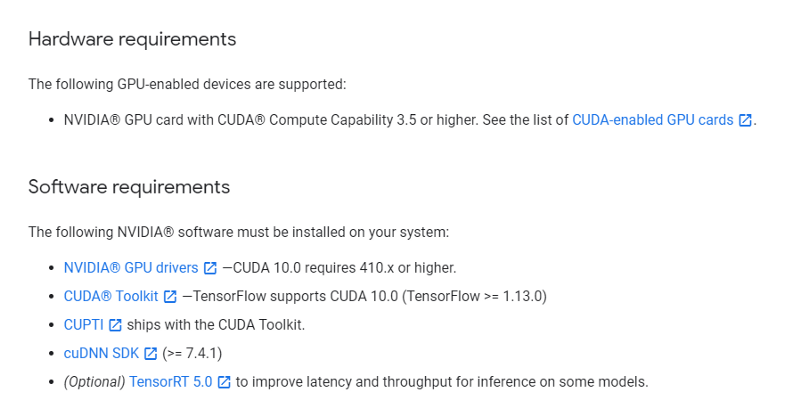800x416 pixels.
Task: Open the CUDA-enabled GPU cards link
Action: (x=652, y=120)
